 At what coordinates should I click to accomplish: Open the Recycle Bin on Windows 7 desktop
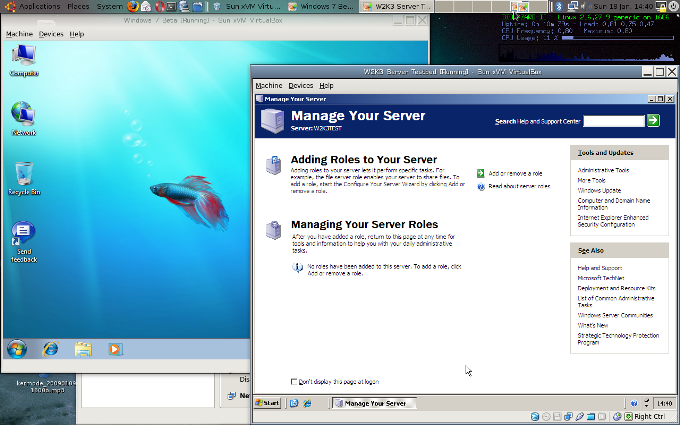[x=24, y=178]
